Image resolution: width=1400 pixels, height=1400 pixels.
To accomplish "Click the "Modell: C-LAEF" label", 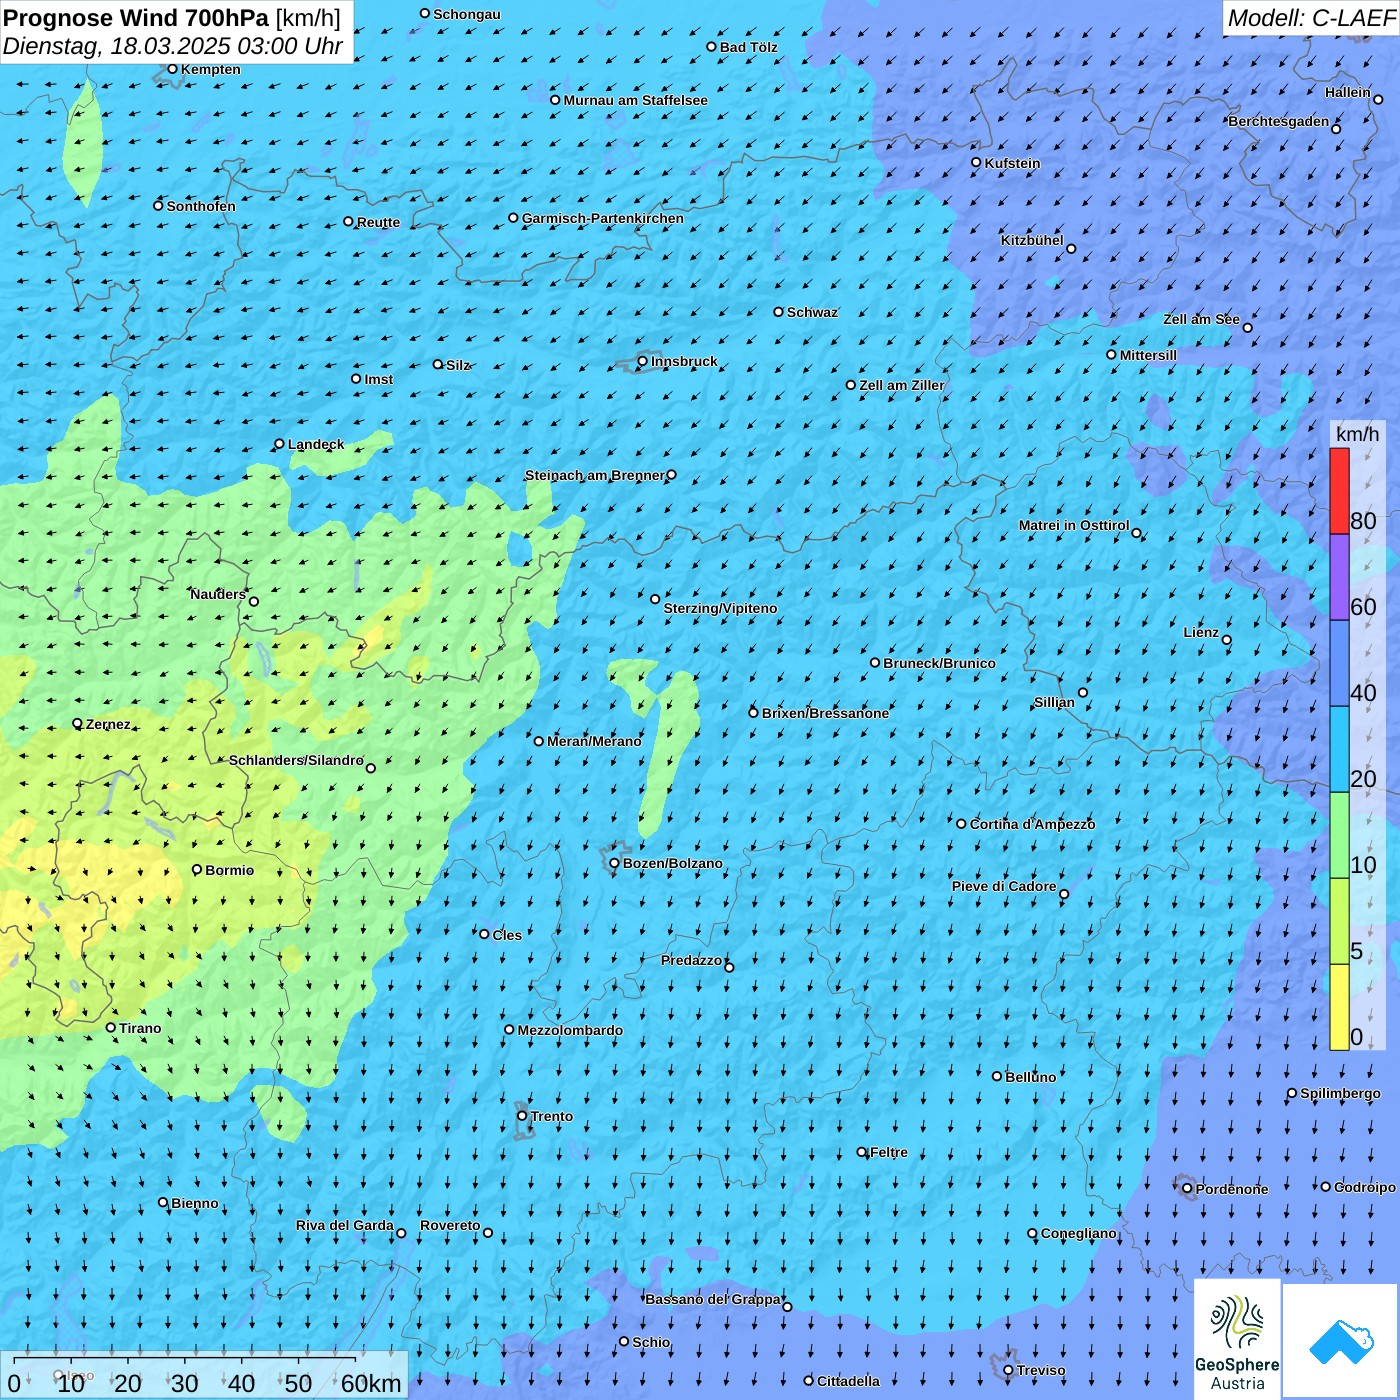I will click(x=1311, y=18).
